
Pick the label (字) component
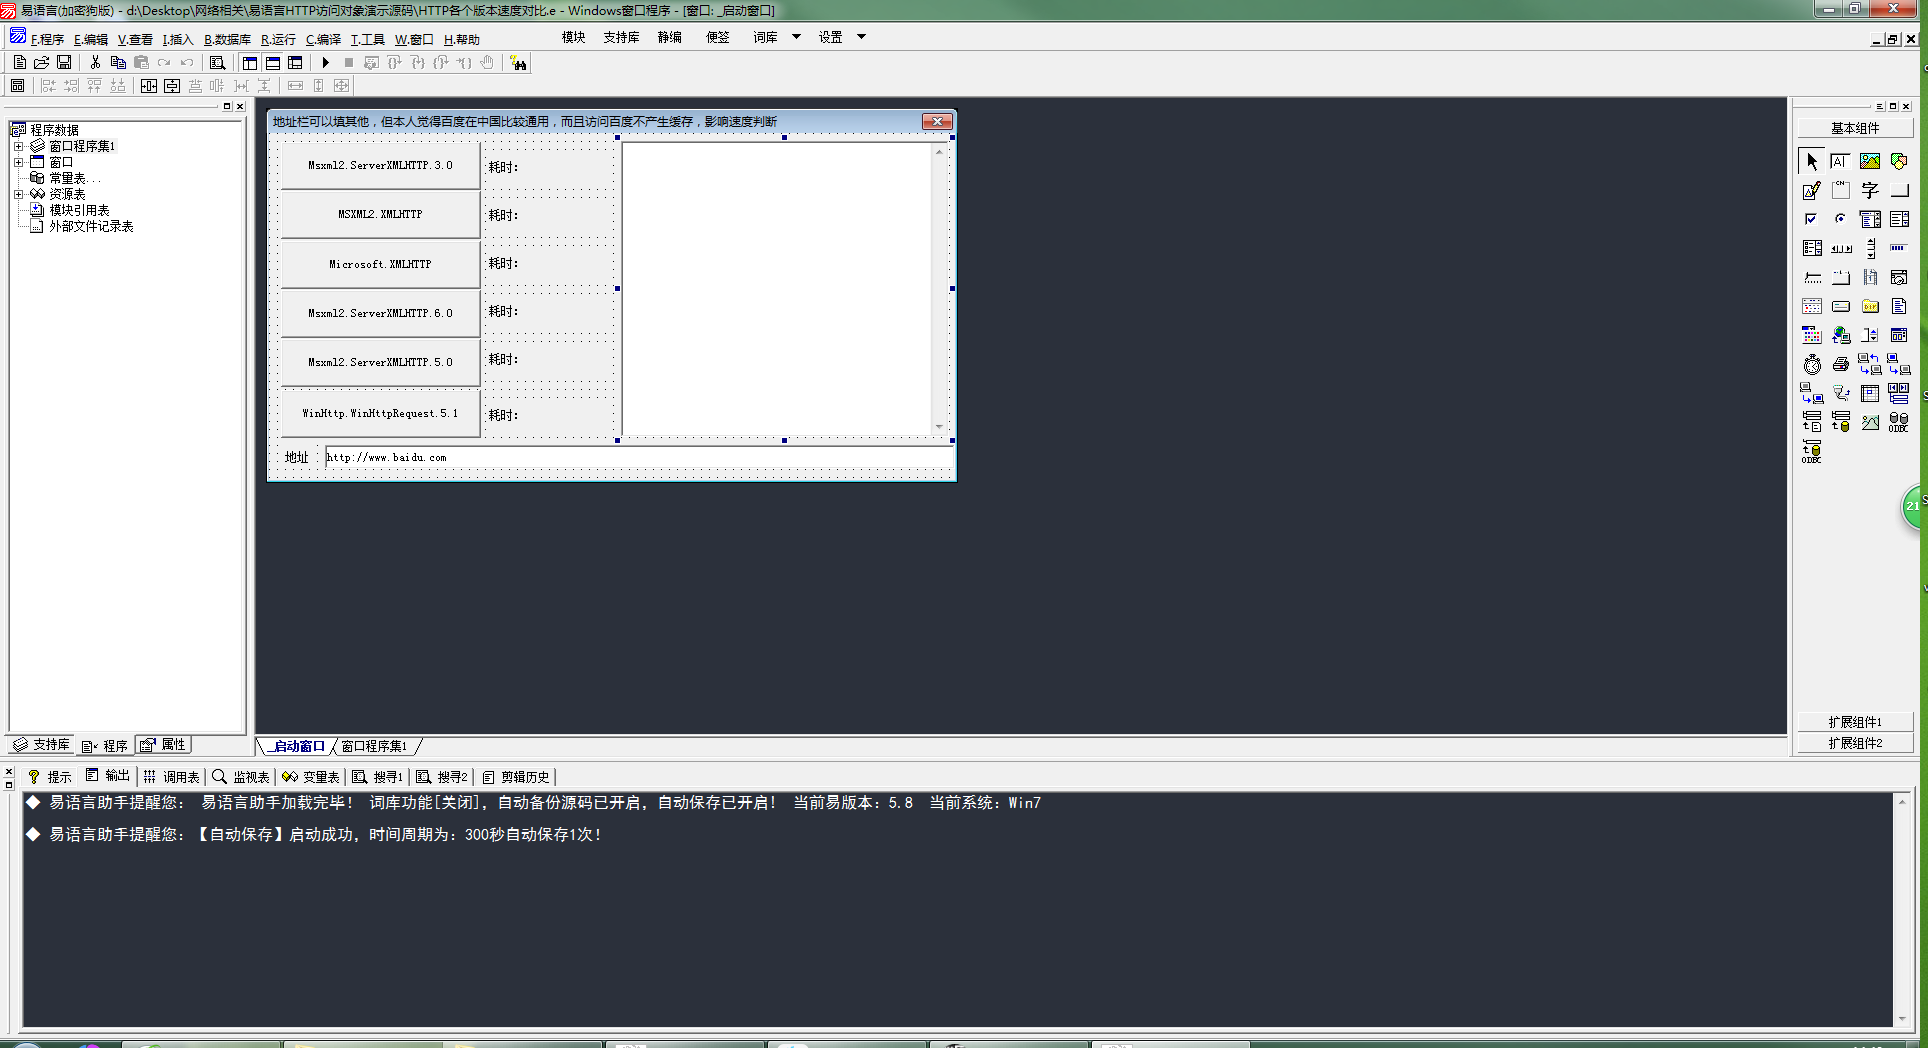(1870, 190)
